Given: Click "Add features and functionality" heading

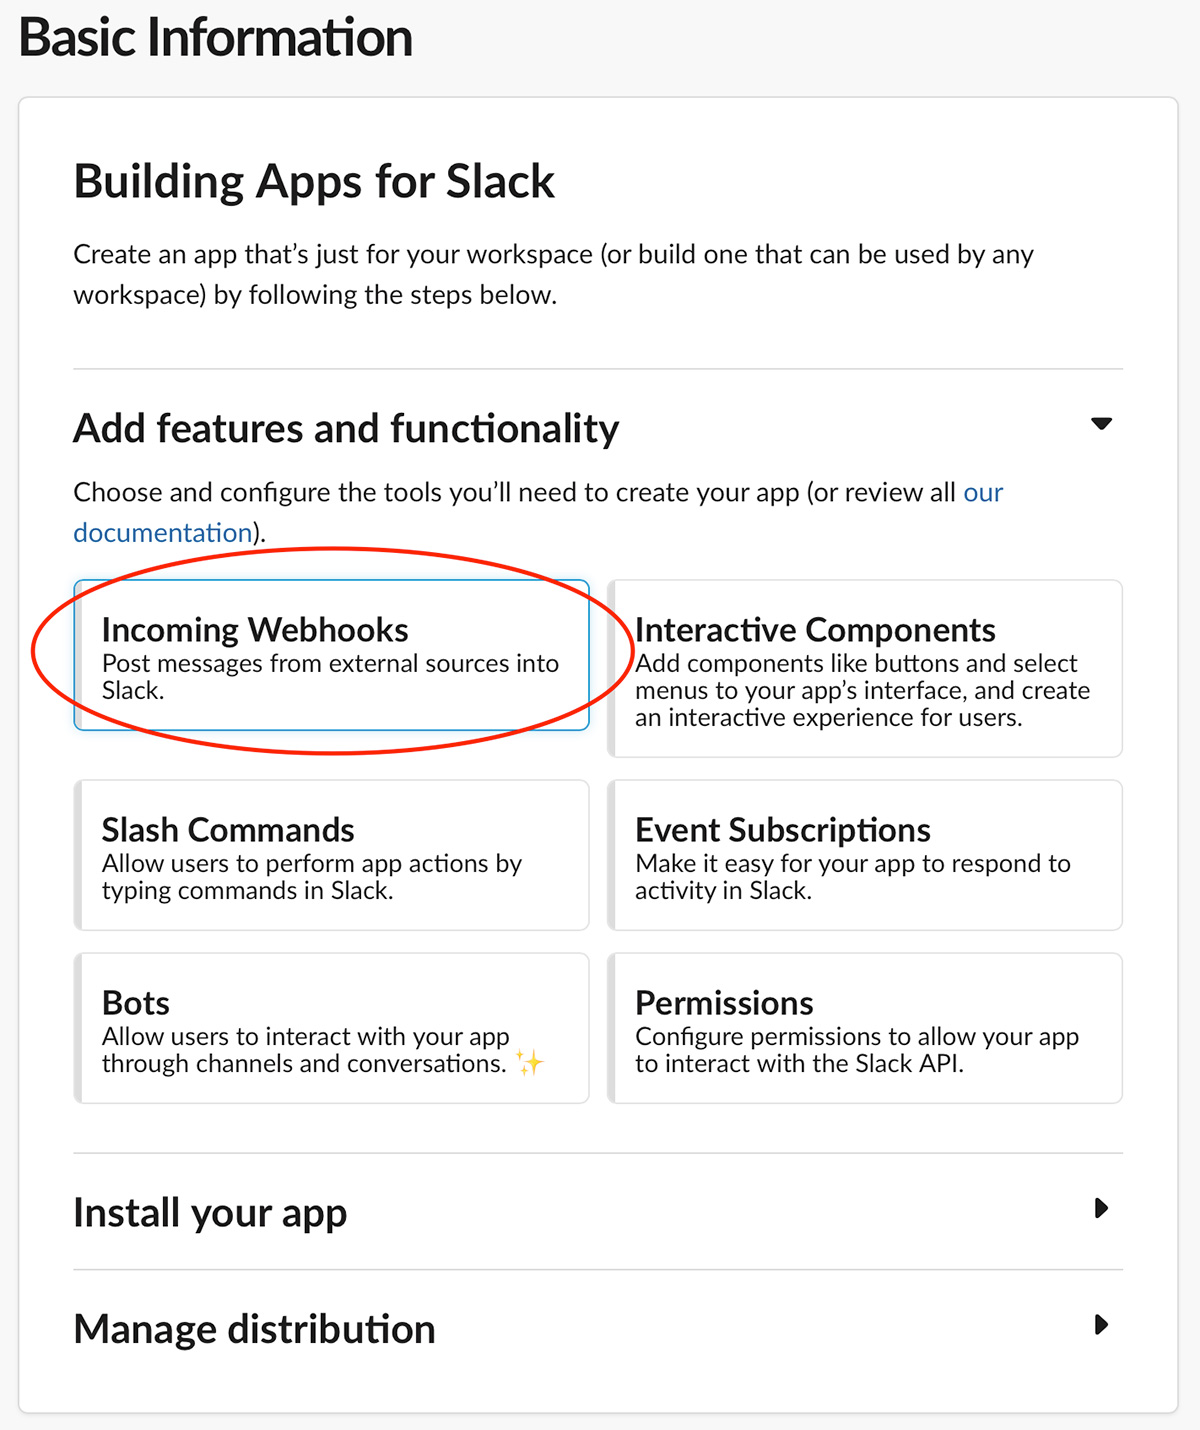Looking at the screenshot, I should coord(346,428).
